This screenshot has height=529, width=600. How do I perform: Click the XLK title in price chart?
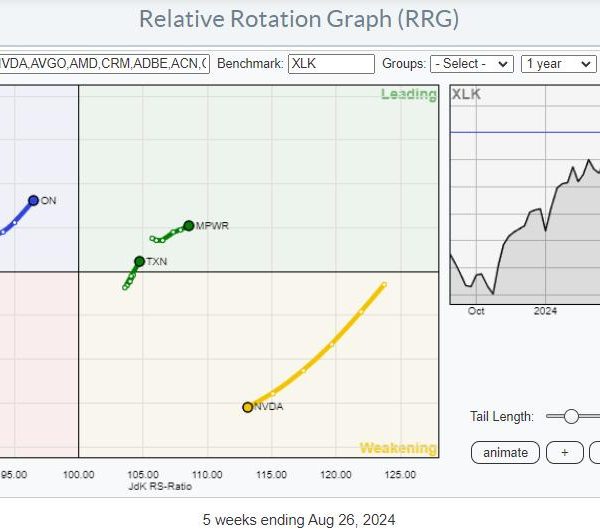click(x=466, y=94)
